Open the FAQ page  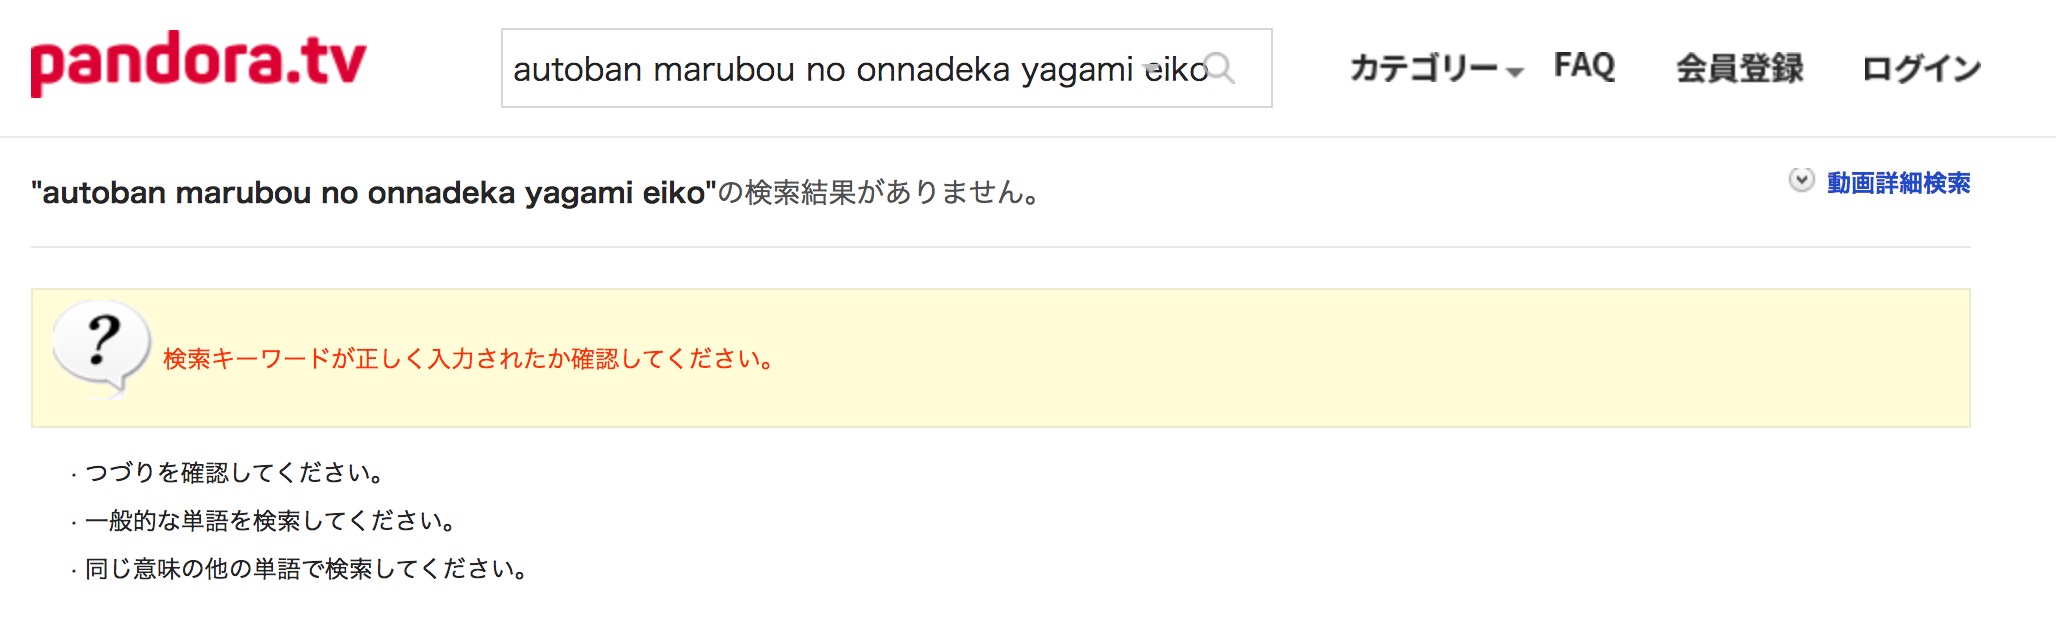pos(1584,66)
